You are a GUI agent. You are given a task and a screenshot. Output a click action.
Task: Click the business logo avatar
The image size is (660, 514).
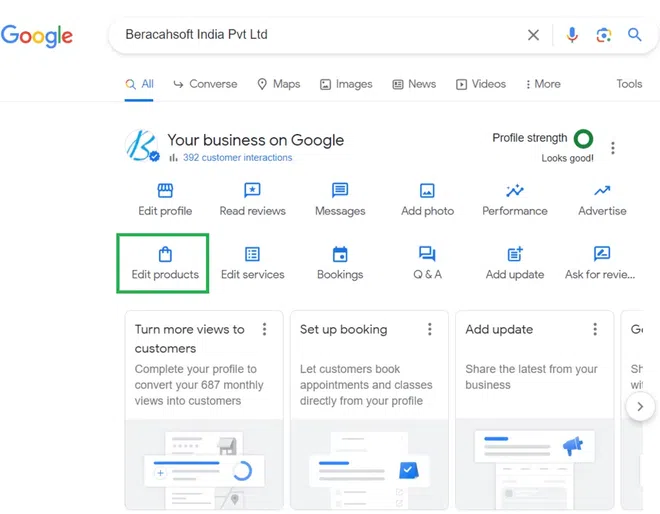(142, 146)
